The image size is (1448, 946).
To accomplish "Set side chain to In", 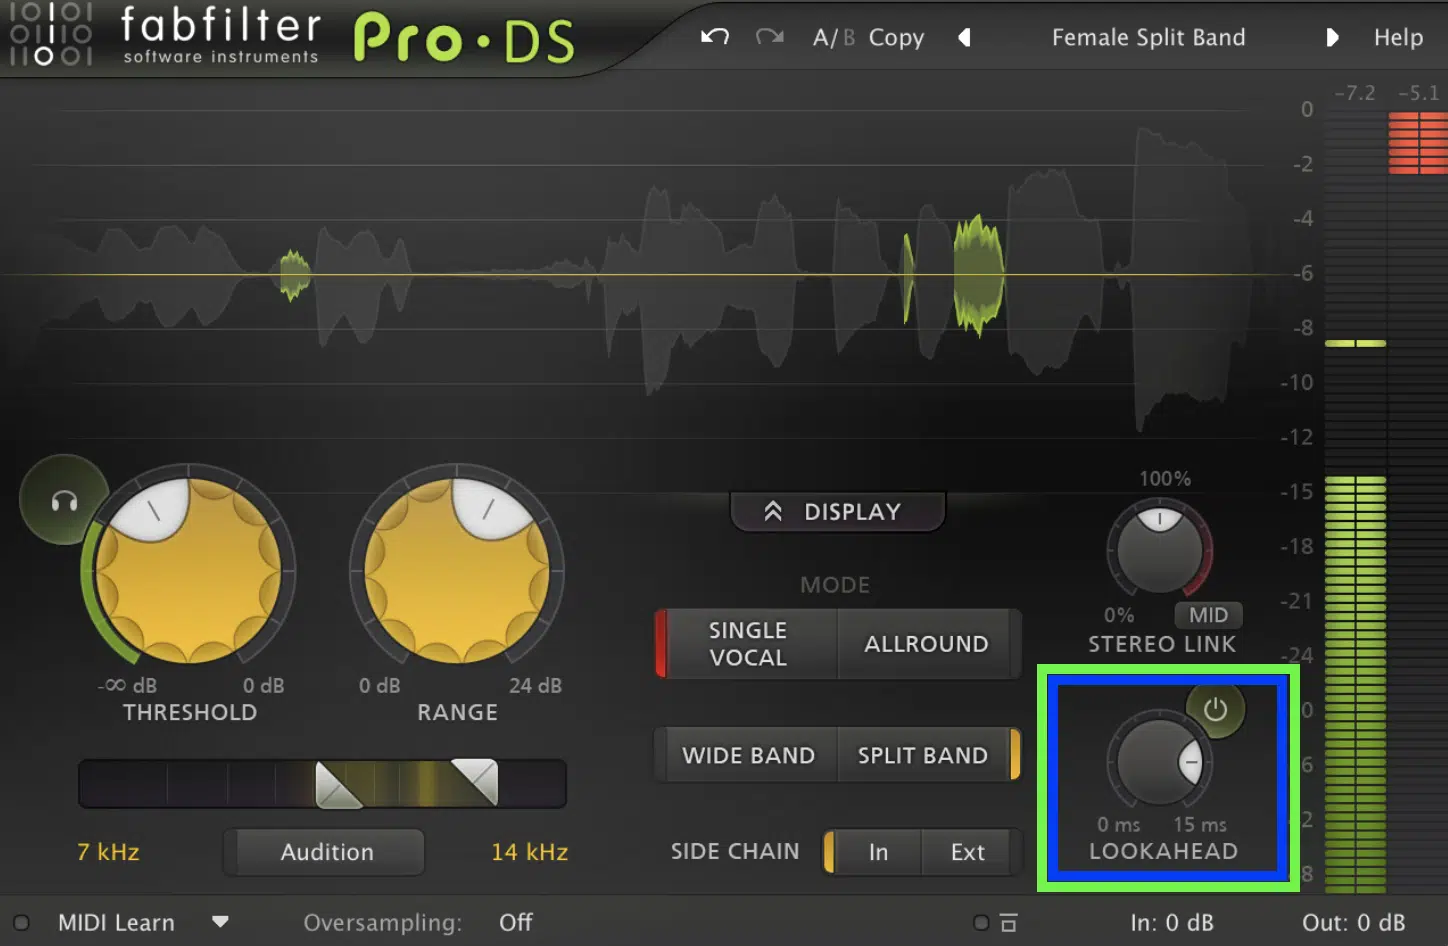I will point(878,852).
